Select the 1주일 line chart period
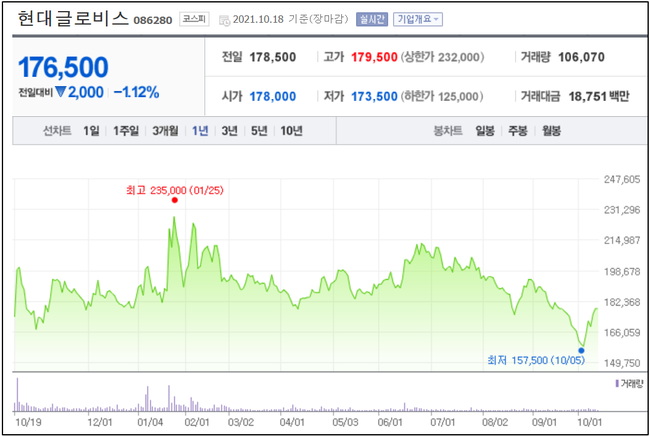 coord(126,131)
